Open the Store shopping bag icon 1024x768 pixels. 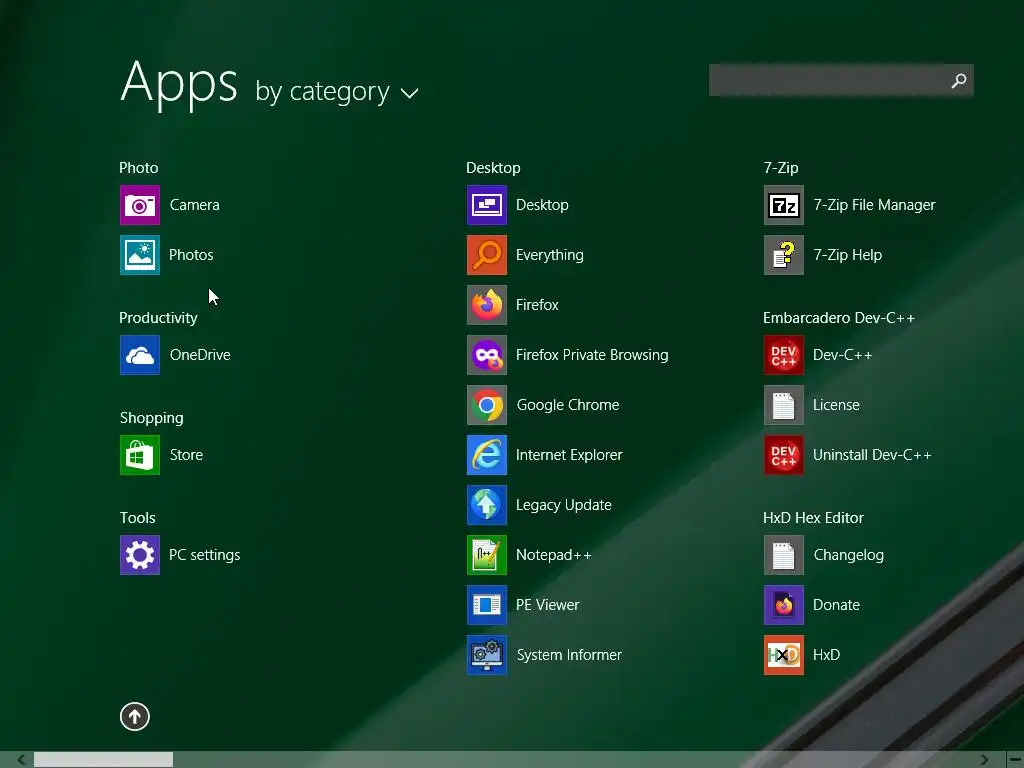click(x=140, y=455)
